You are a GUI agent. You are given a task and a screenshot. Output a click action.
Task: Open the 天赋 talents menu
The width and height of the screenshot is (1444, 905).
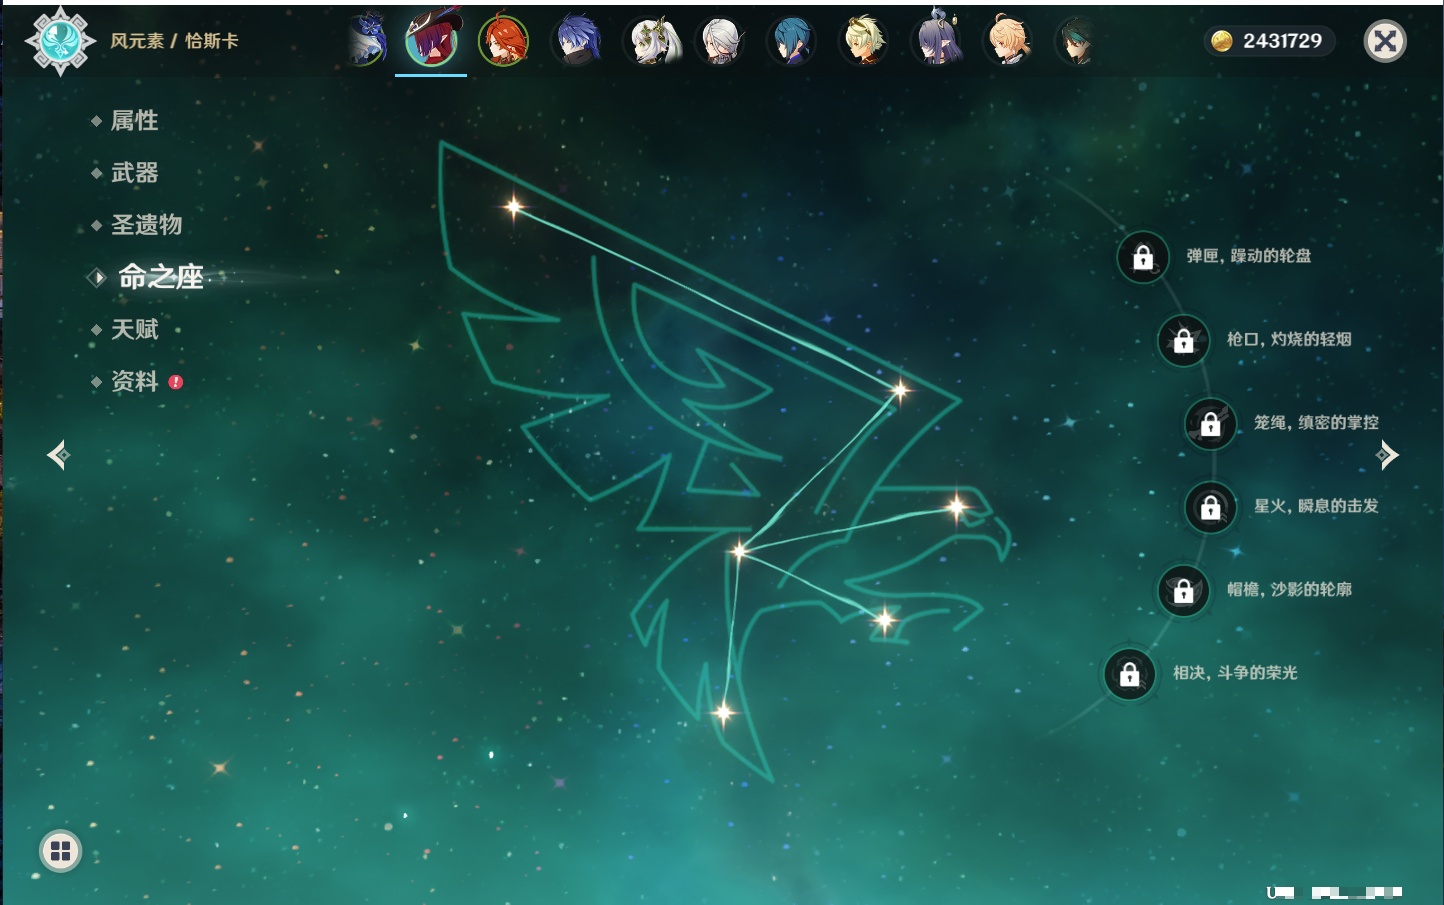click(x=134, y=329)
